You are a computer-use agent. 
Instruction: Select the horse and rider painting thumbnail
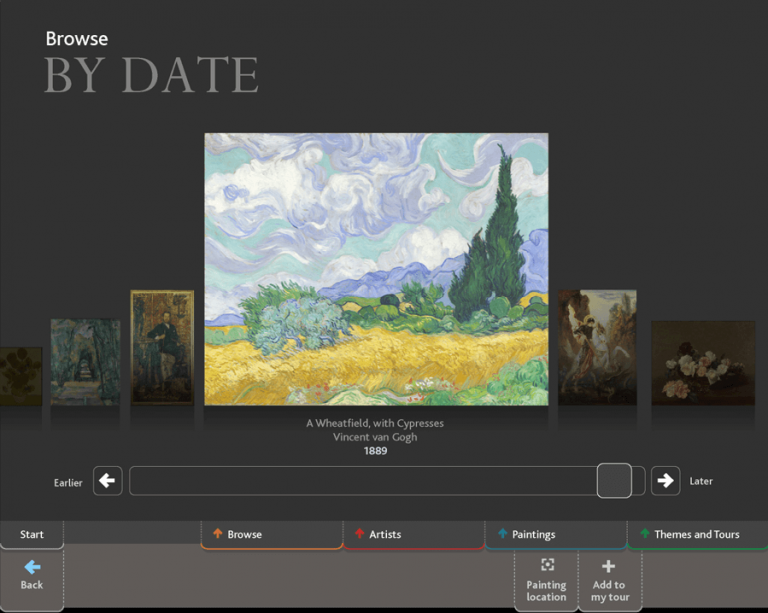(x=598, y=348)
